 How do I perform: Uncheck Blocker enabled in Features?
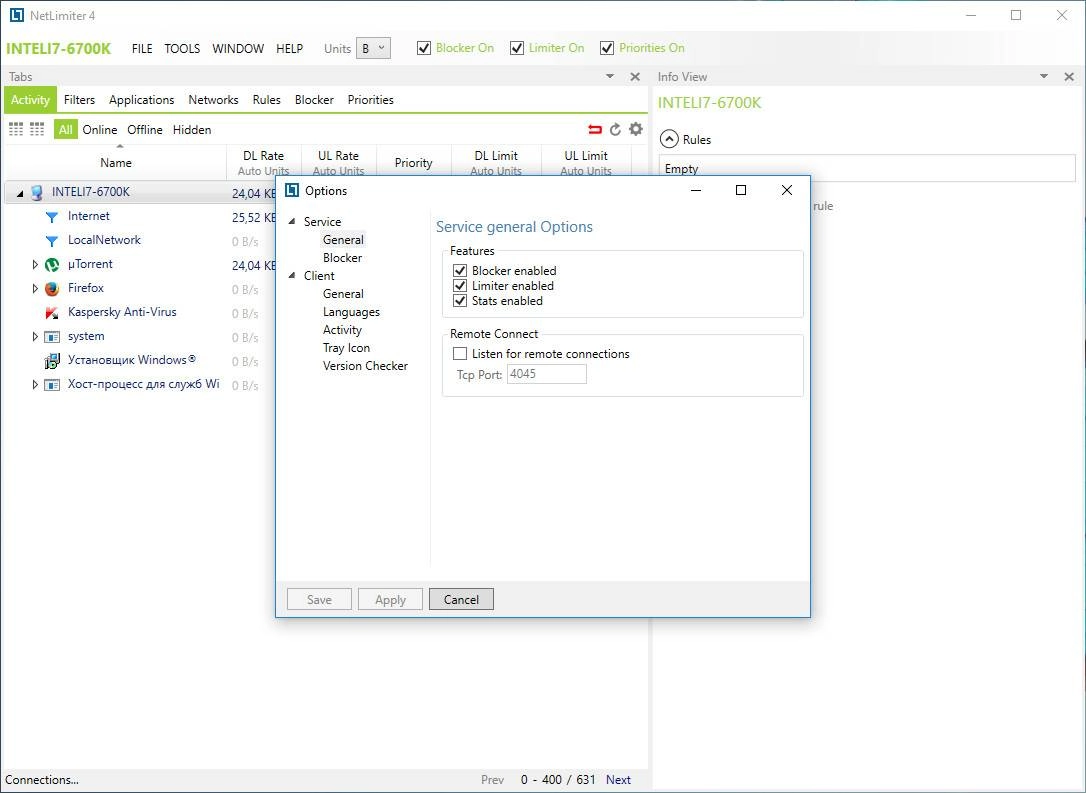pyautogui.click(x=460, y=270)
